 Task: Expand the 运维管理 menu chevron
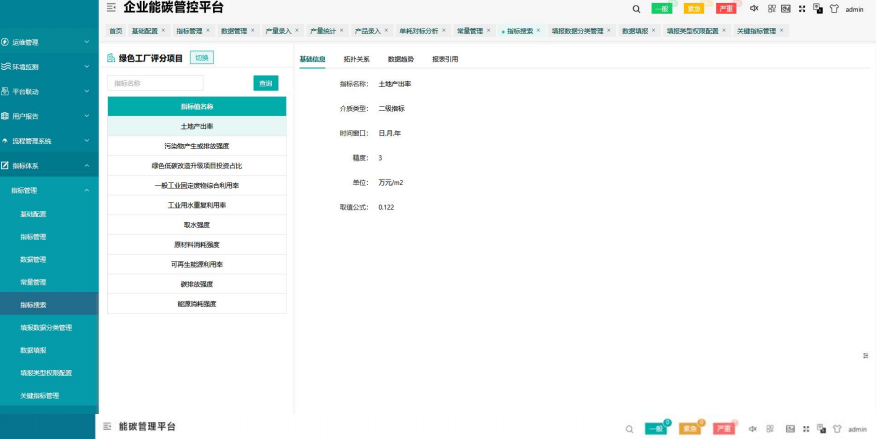coord(87,42)
